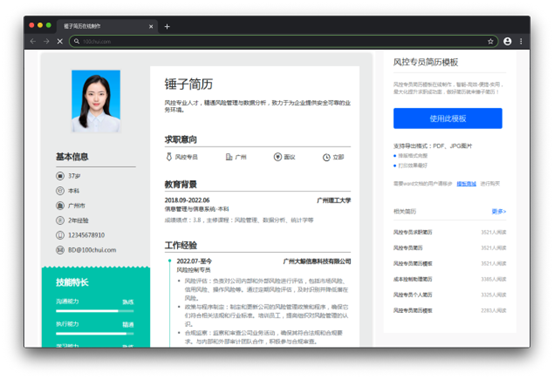Screen dimensions: 554x379
Task: Click the 相关简历 label
Action: coord(405,211)
